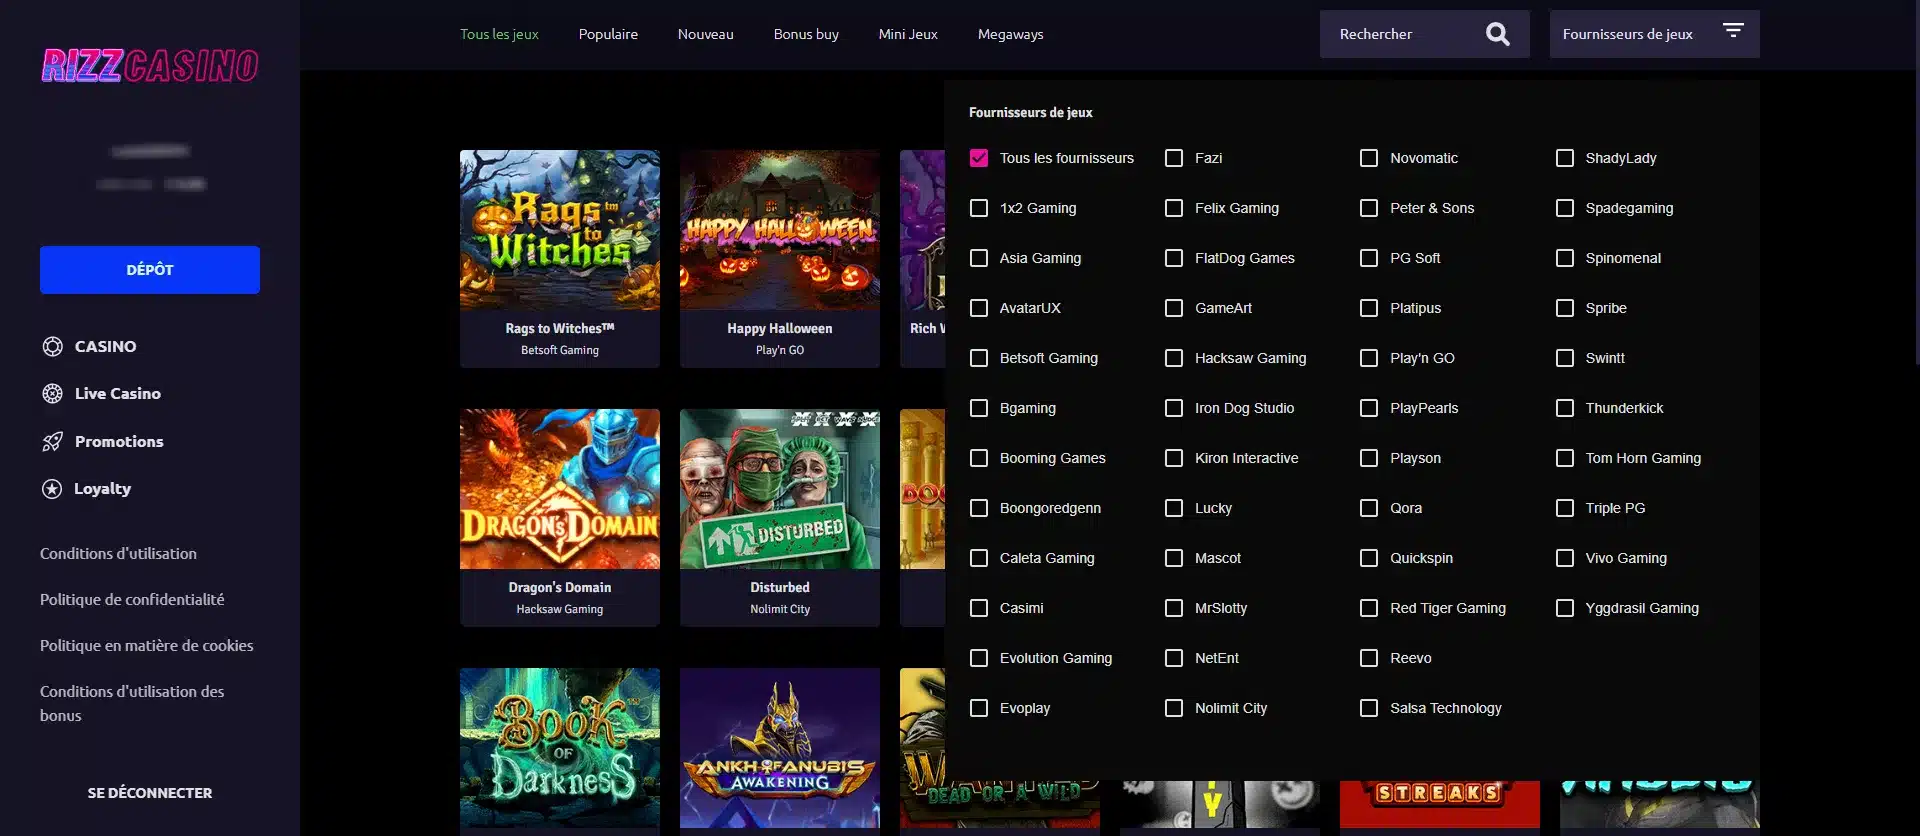The image size is (1920, 836).
Task: Select the Betsoft Gaming checkbox
Action: pyautogui.click(x=979, y=358)
